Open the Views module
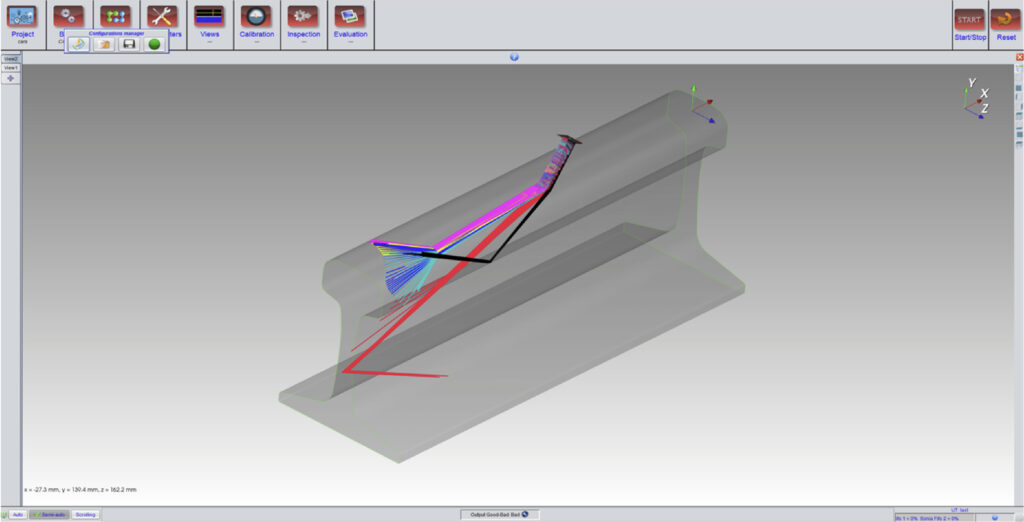Image resolution: width=1024 pixels, height=522 pixels. click(209, 17)
